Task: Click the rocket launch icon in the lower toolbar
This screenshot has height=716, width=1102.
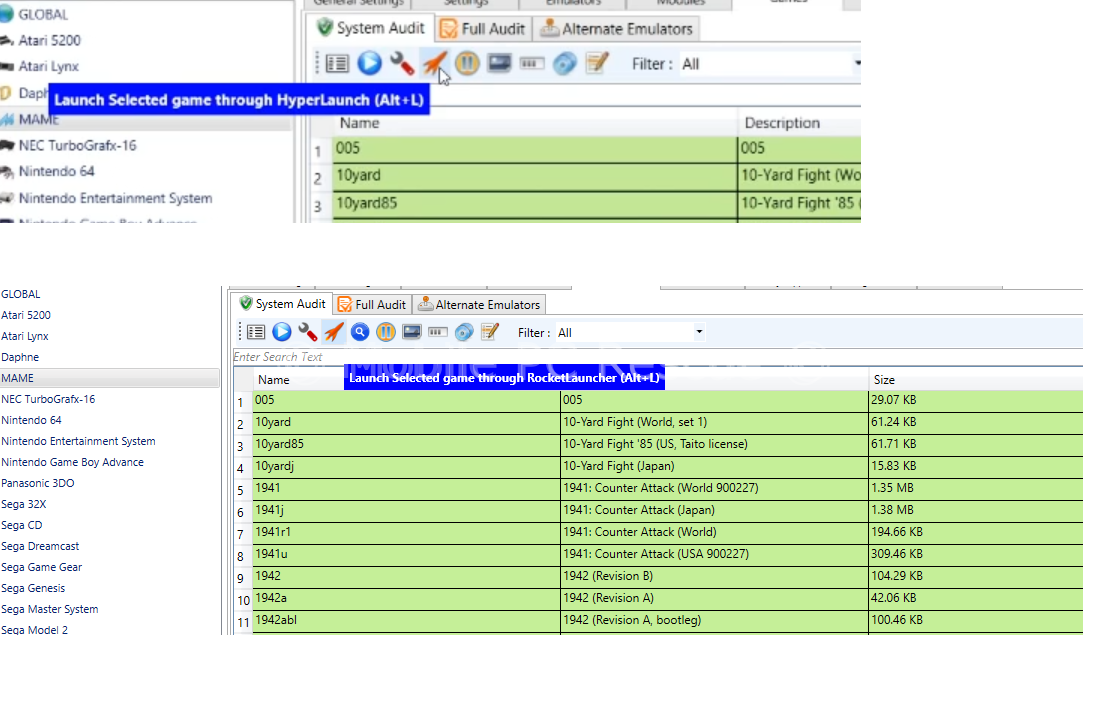Action: [334, 332]
